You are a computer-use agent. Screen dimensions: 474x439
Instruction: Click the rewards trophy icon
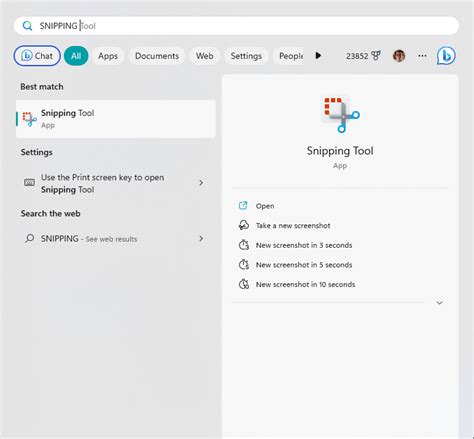[x=376, y=56]
